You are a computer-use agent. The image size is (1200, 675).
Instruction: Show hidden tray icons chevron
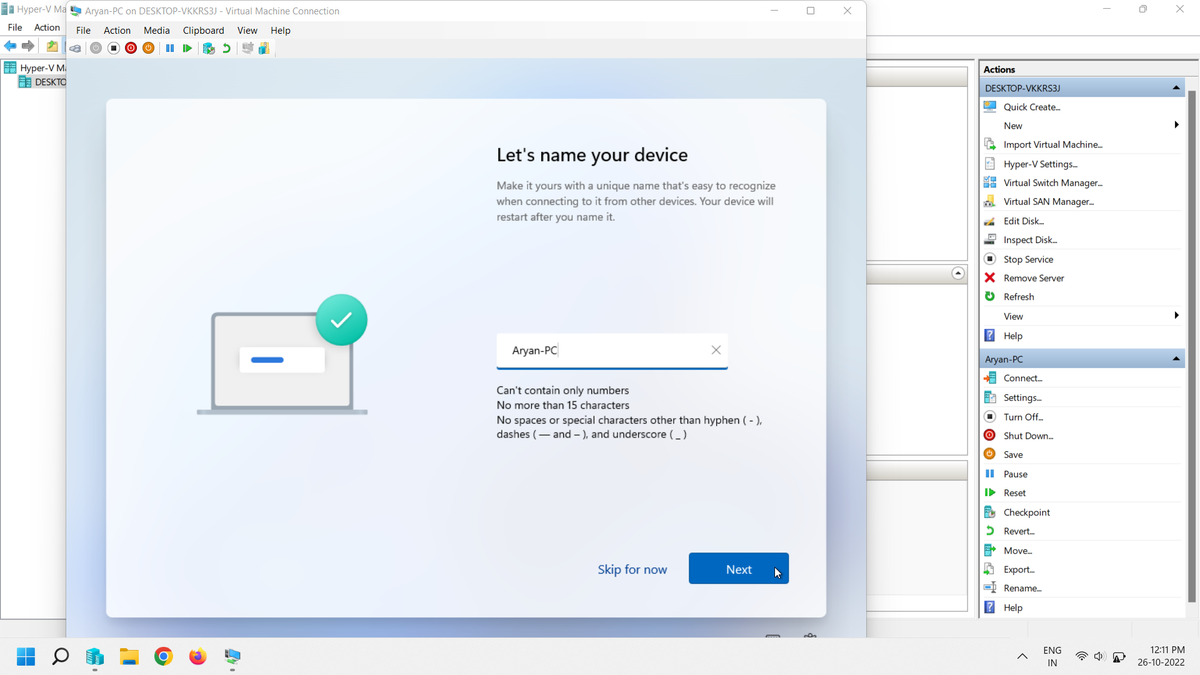click(1022, 657)
